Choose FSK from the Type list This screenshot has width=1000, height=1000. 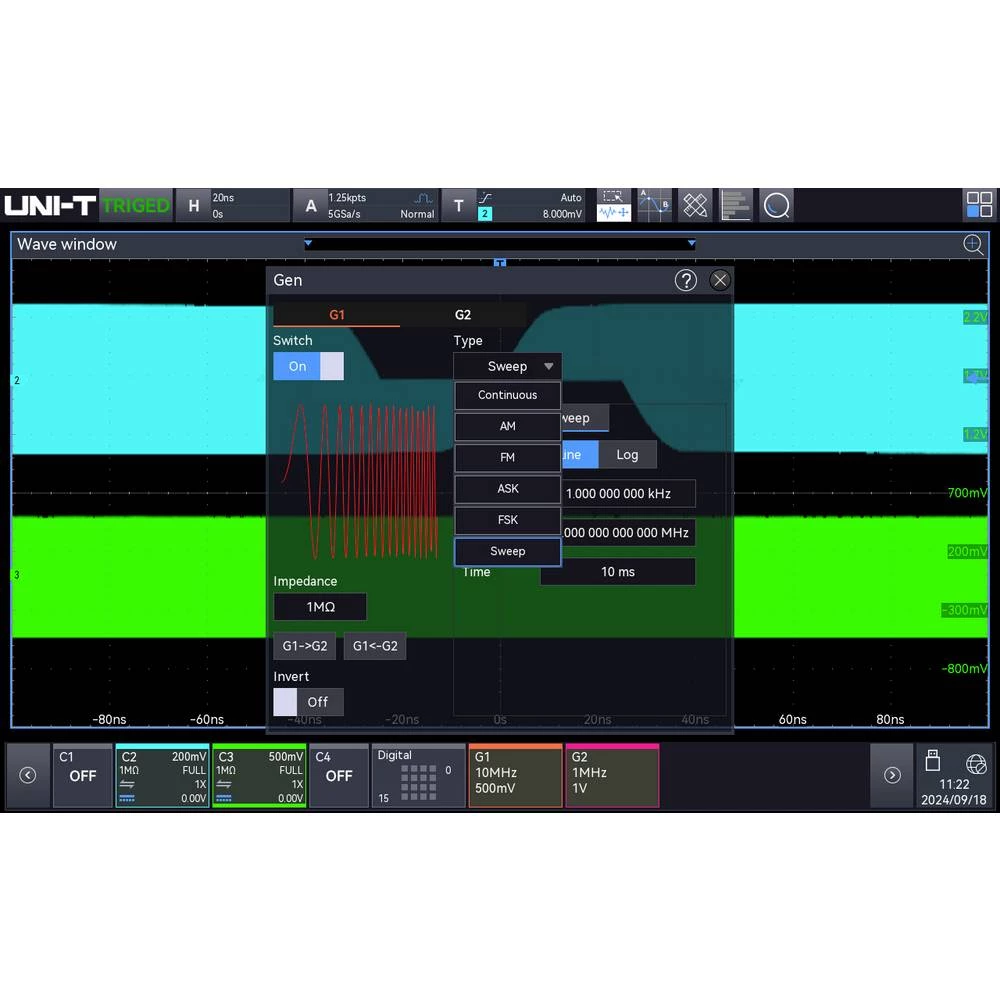pos(508,520)
